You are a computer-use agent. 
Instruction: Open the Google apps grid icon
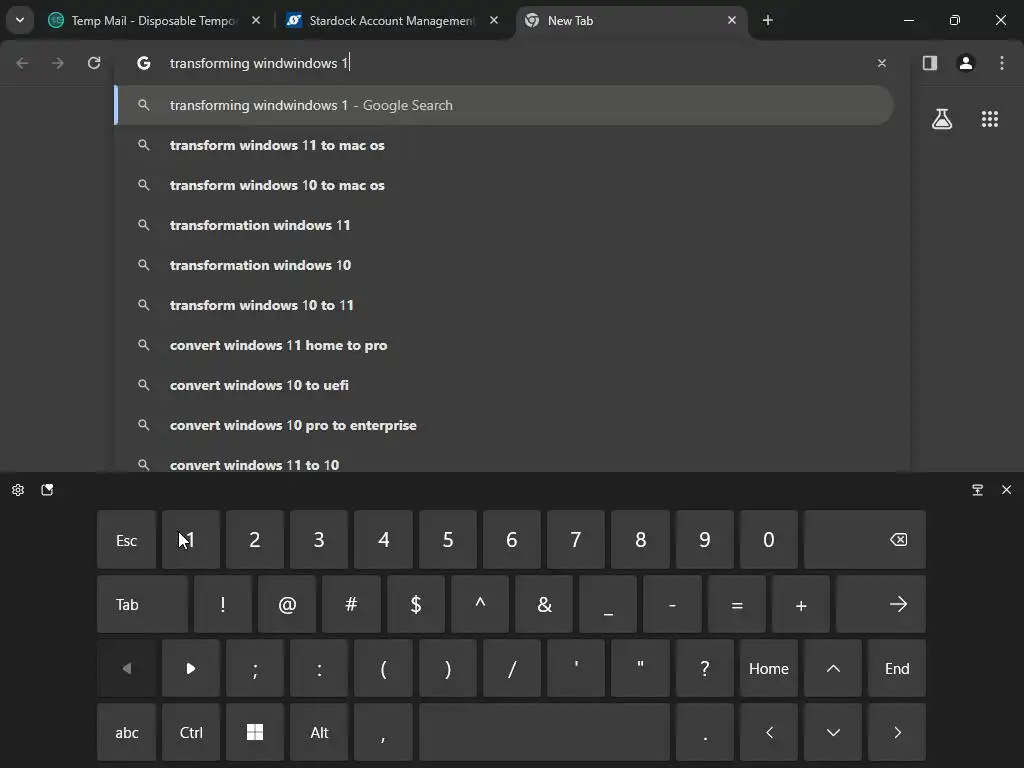coord(990,119)
